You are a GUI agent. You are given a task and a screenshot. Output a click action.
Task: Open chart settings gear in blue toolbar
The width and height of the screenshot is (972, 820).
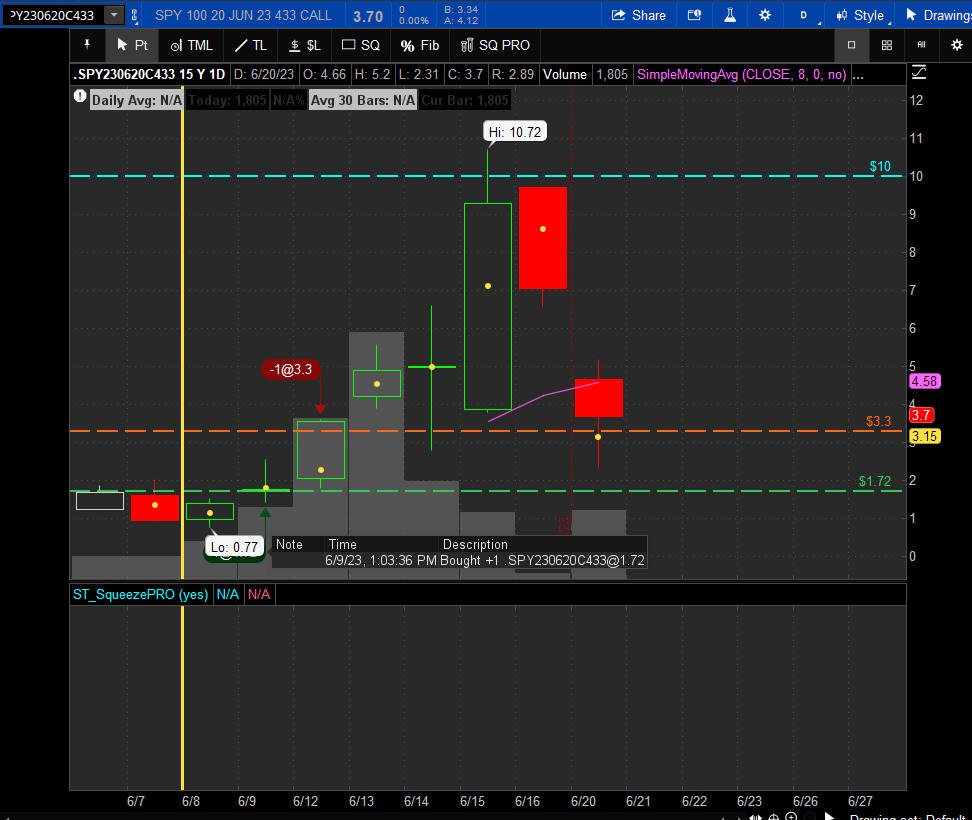765,15
